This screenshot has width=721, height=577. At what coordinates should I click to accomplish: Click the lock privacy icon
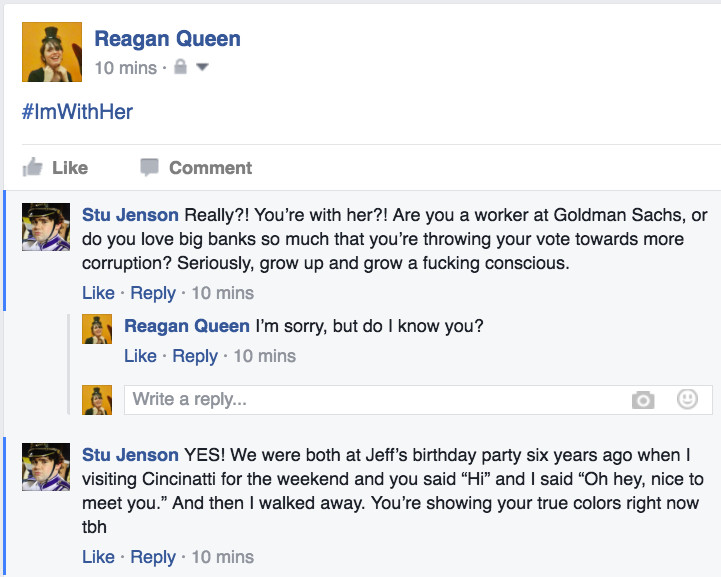[180, 67]
